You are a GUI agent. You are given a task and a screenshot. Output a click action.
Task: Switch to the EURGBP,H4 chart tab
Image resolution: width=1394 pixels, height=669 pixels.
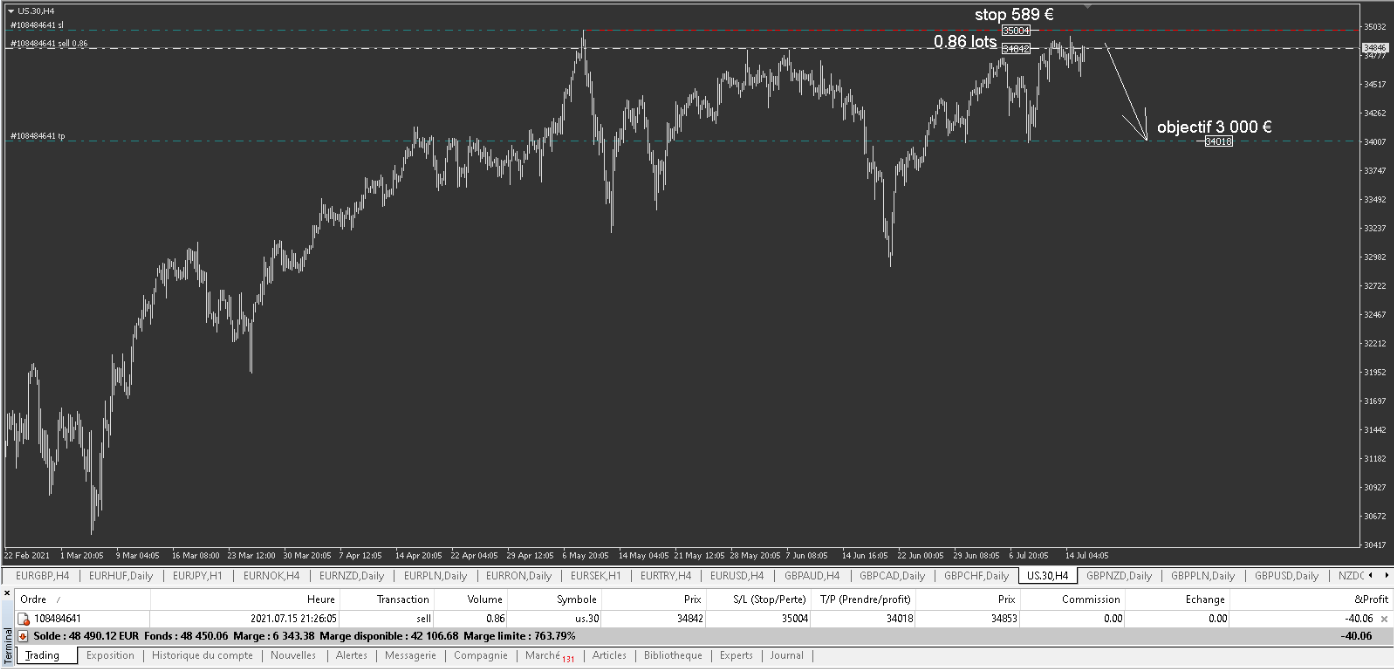[x=42, y=576]
